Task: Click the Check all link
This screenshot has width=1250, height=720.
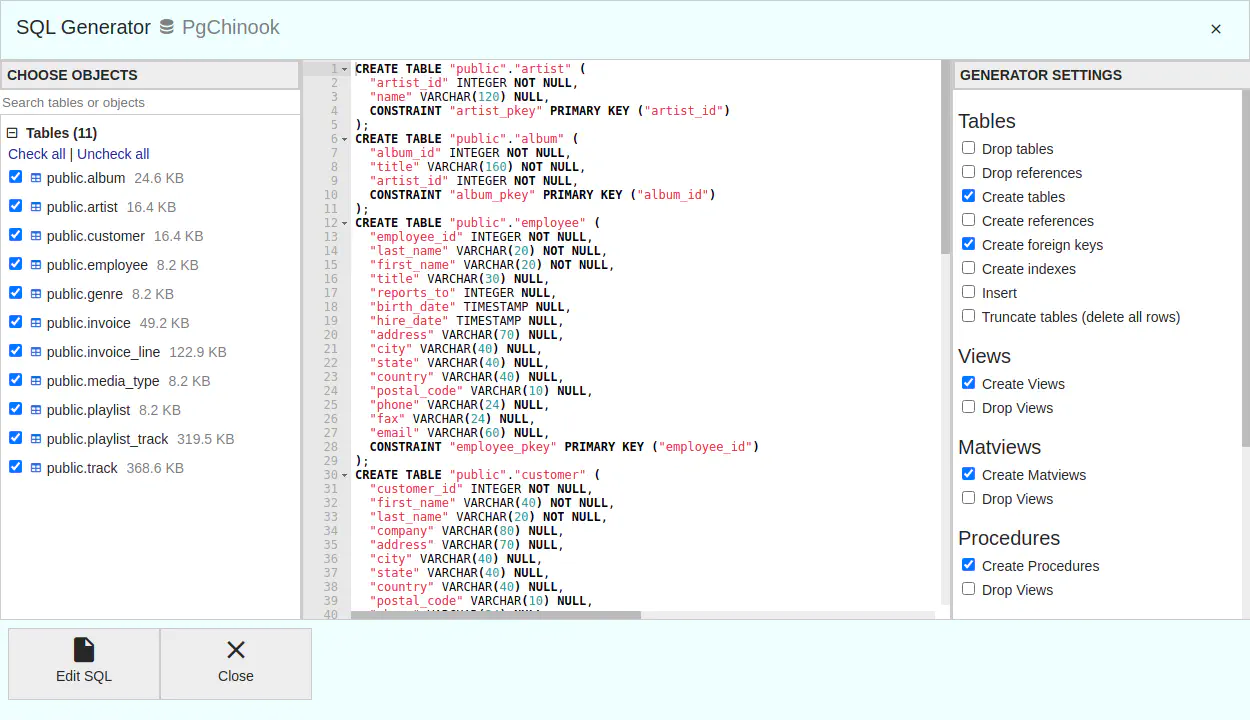Action: tap(37, 154)
